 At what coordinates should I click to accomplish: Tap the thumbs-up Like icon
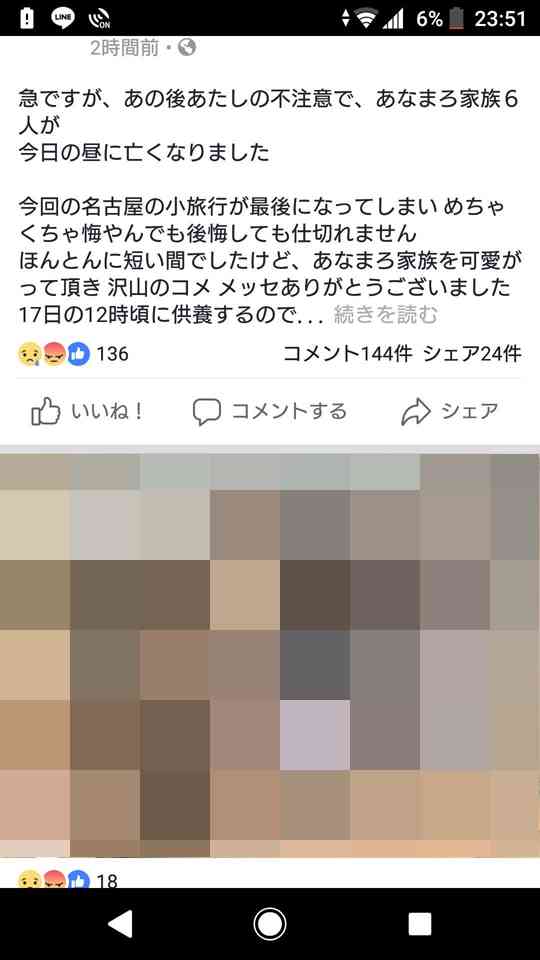46,411
